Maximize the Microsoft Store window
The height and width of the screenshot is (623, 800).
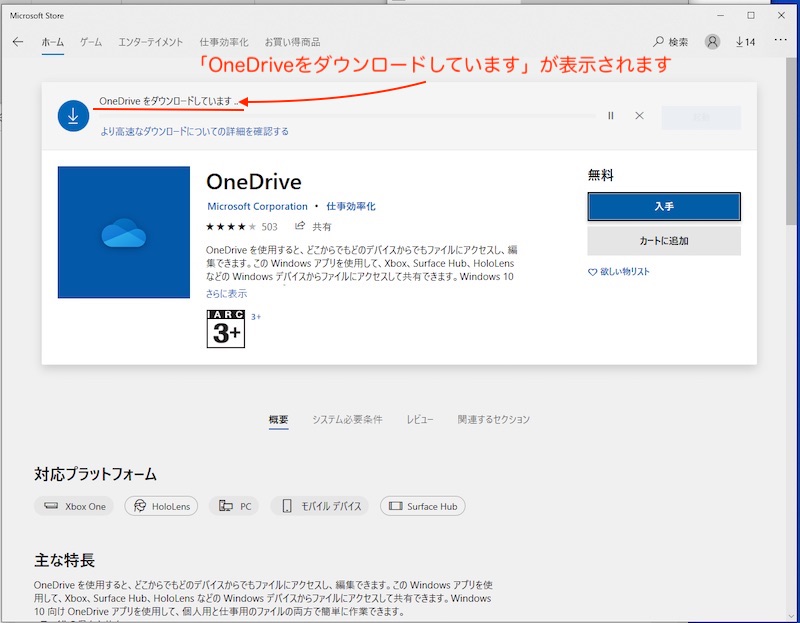click(751, 15)
